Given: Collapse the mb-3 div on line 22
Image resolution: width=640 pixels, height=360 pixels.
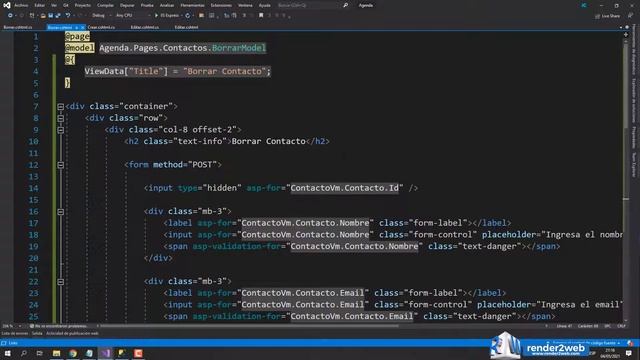Looking at the screenshot, I should coord(60,282).
